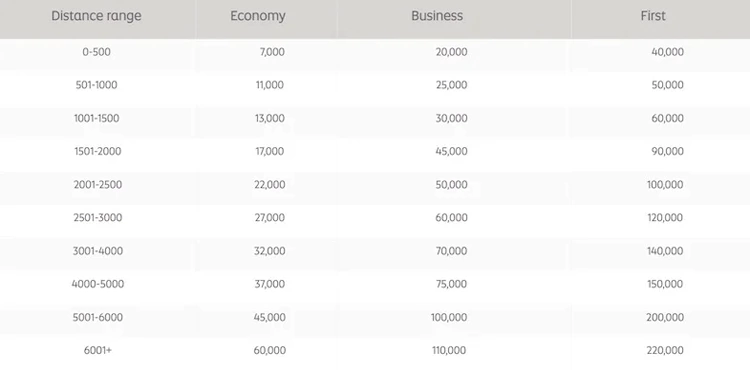The width and height of the screenshot is (750, 370).
Task: Click First class value 150,000
Action: point(665,284)
